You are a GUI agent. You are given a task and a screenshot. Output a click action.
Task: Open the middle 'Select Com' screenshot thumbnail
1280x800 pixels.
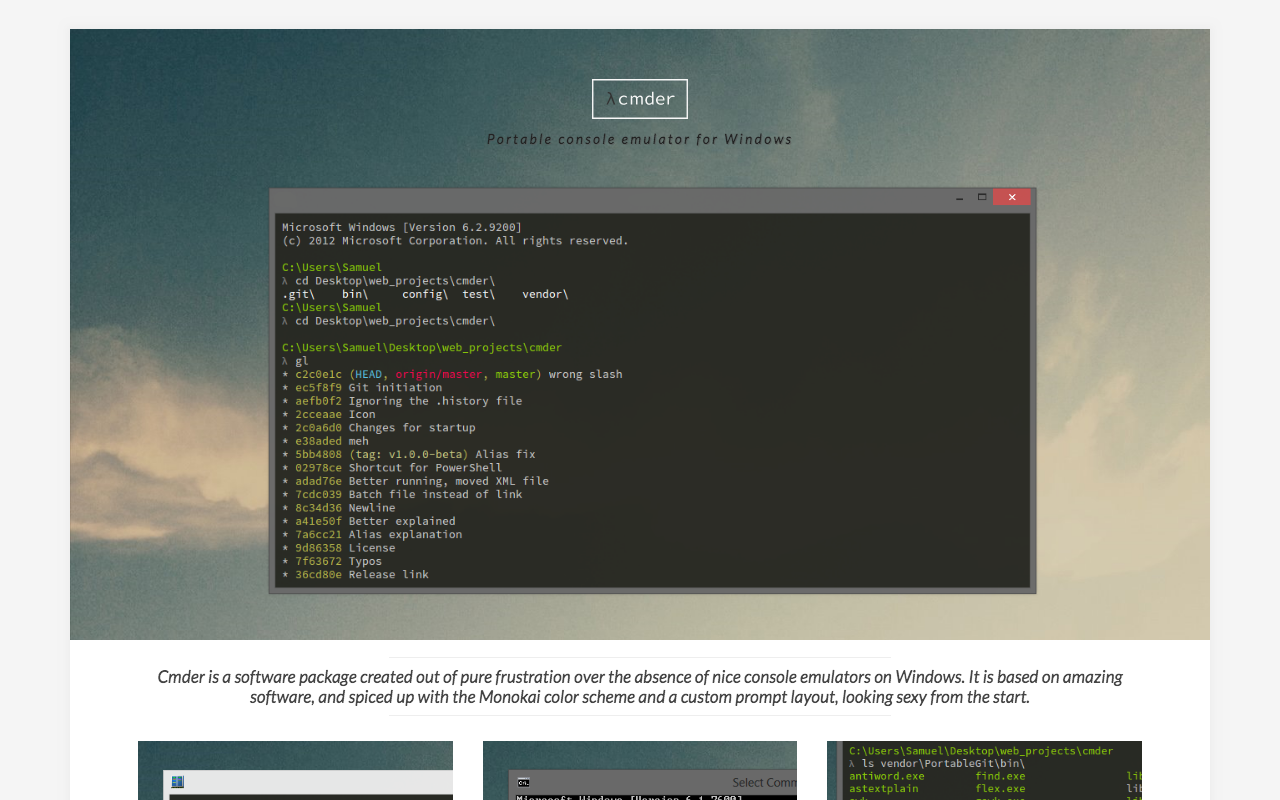click(640, 770)
